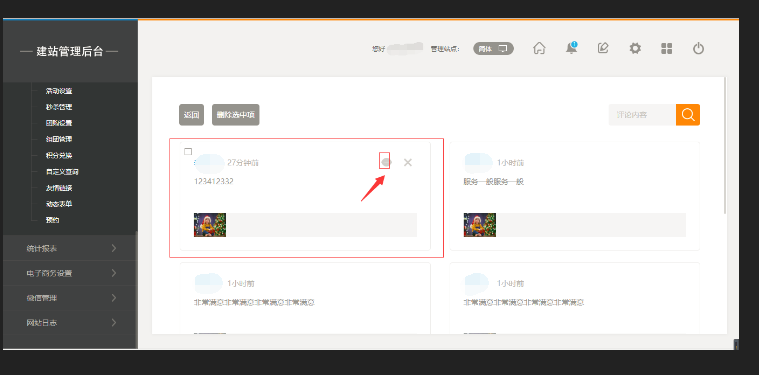This screenshot has height=375, width=759.
Task: Delete the 123412332 comment with X
Action: (x=408, y=163)
